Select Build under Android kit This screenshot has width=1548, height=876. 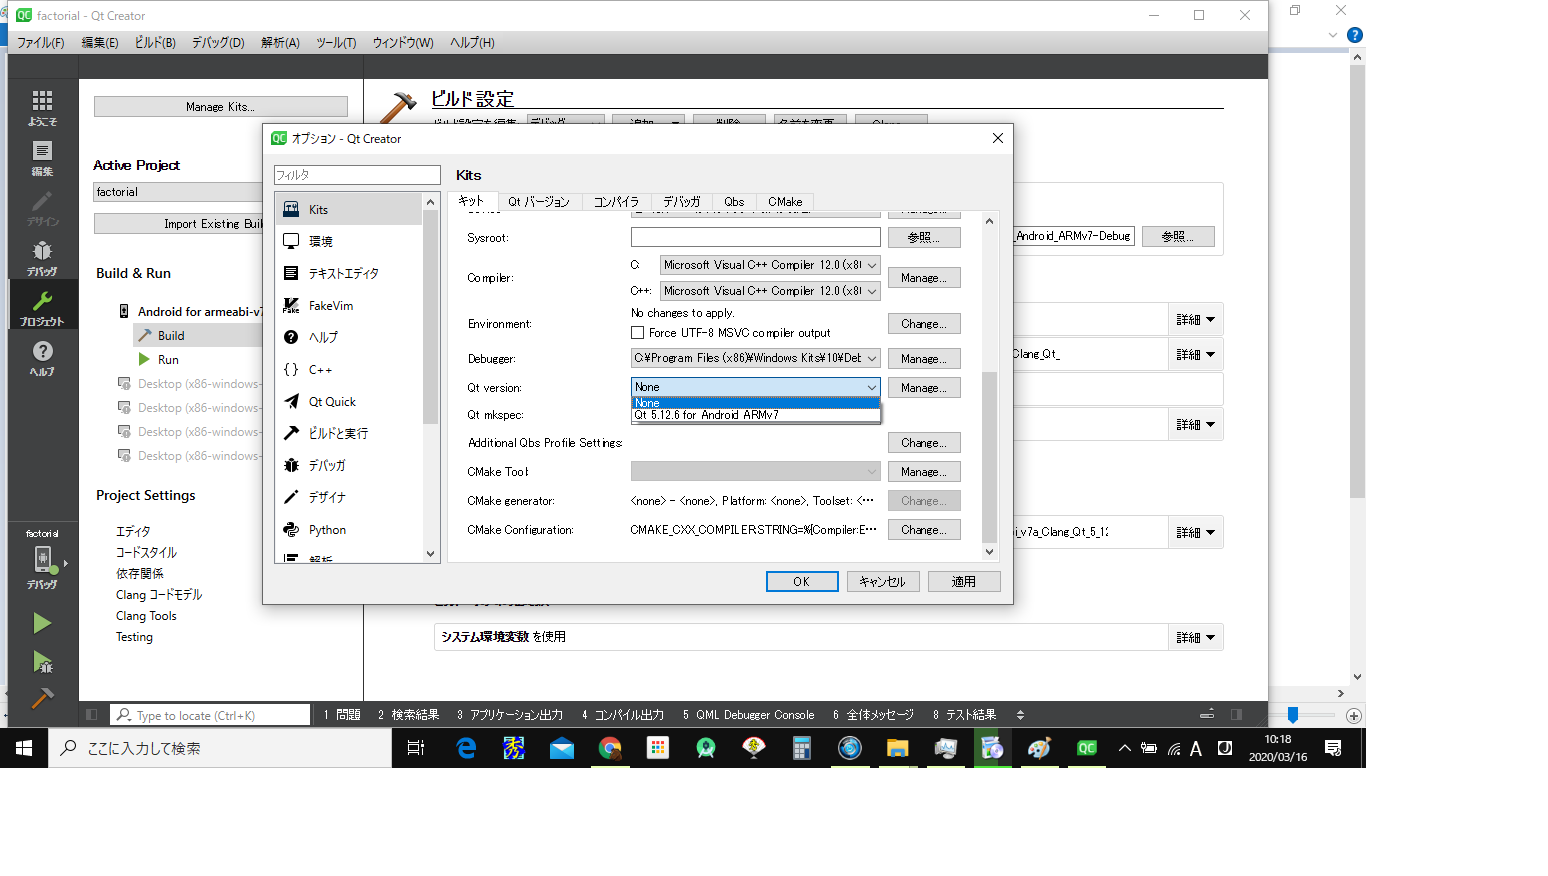(171, 336)
